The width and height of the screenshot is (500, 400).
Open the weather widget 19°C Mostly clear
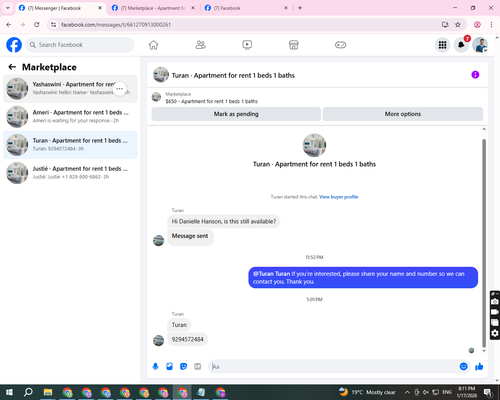(367, 392)
